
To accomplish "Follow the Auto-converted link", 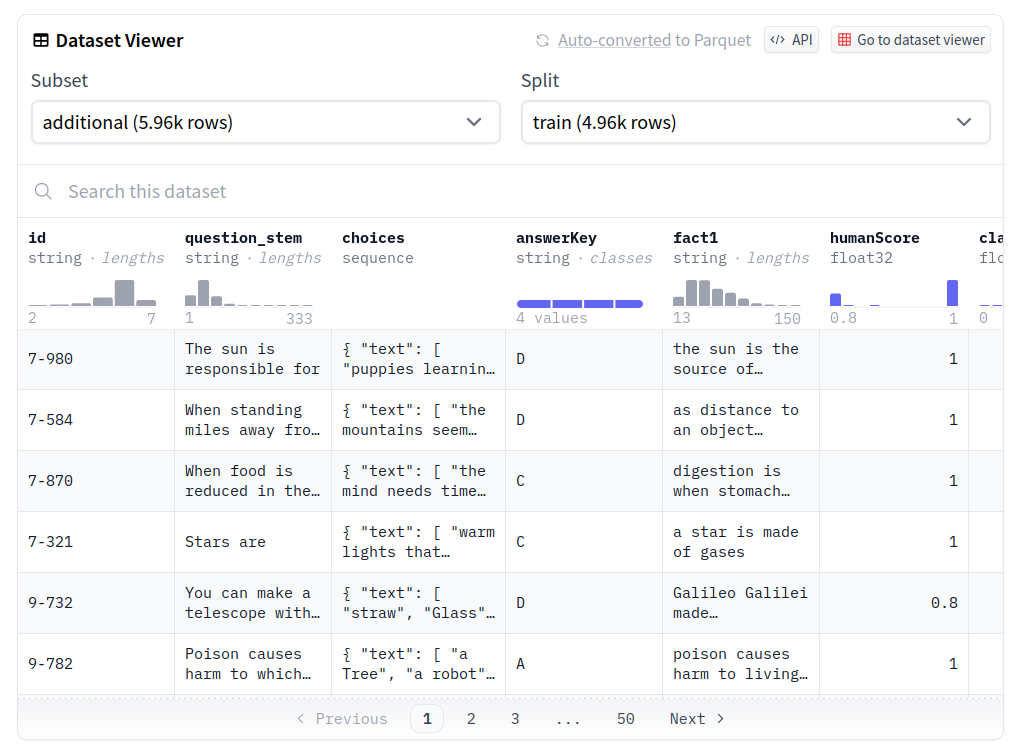I will 614,41.
